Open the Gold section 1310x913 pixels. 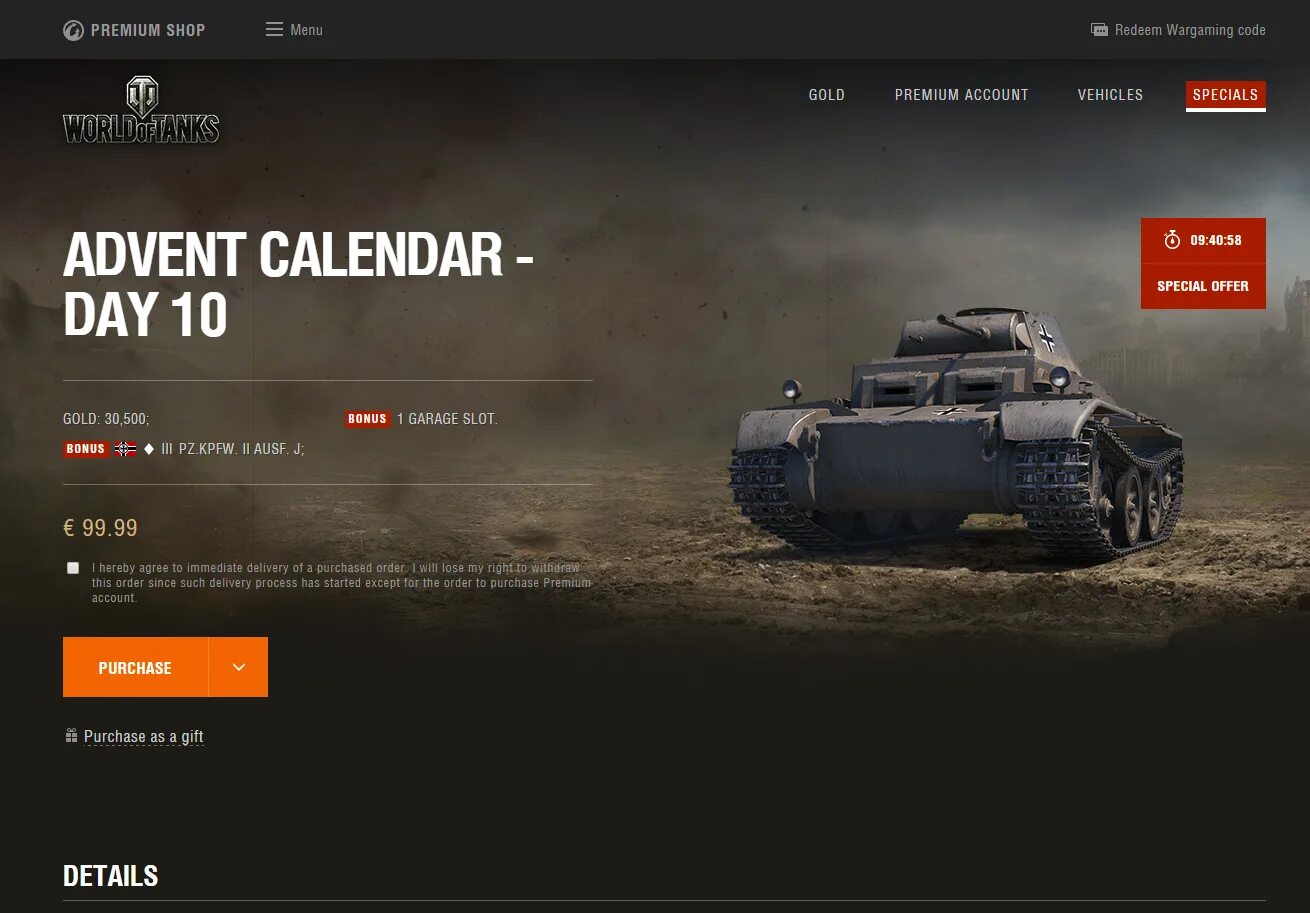click(x=827, y=95)
